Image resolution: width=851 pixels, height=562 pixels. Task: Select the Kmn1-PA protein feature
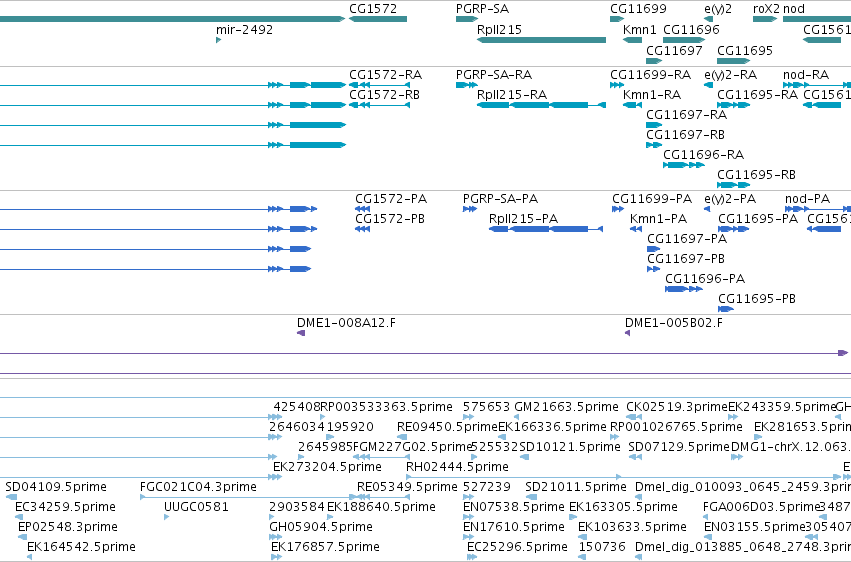636,229
